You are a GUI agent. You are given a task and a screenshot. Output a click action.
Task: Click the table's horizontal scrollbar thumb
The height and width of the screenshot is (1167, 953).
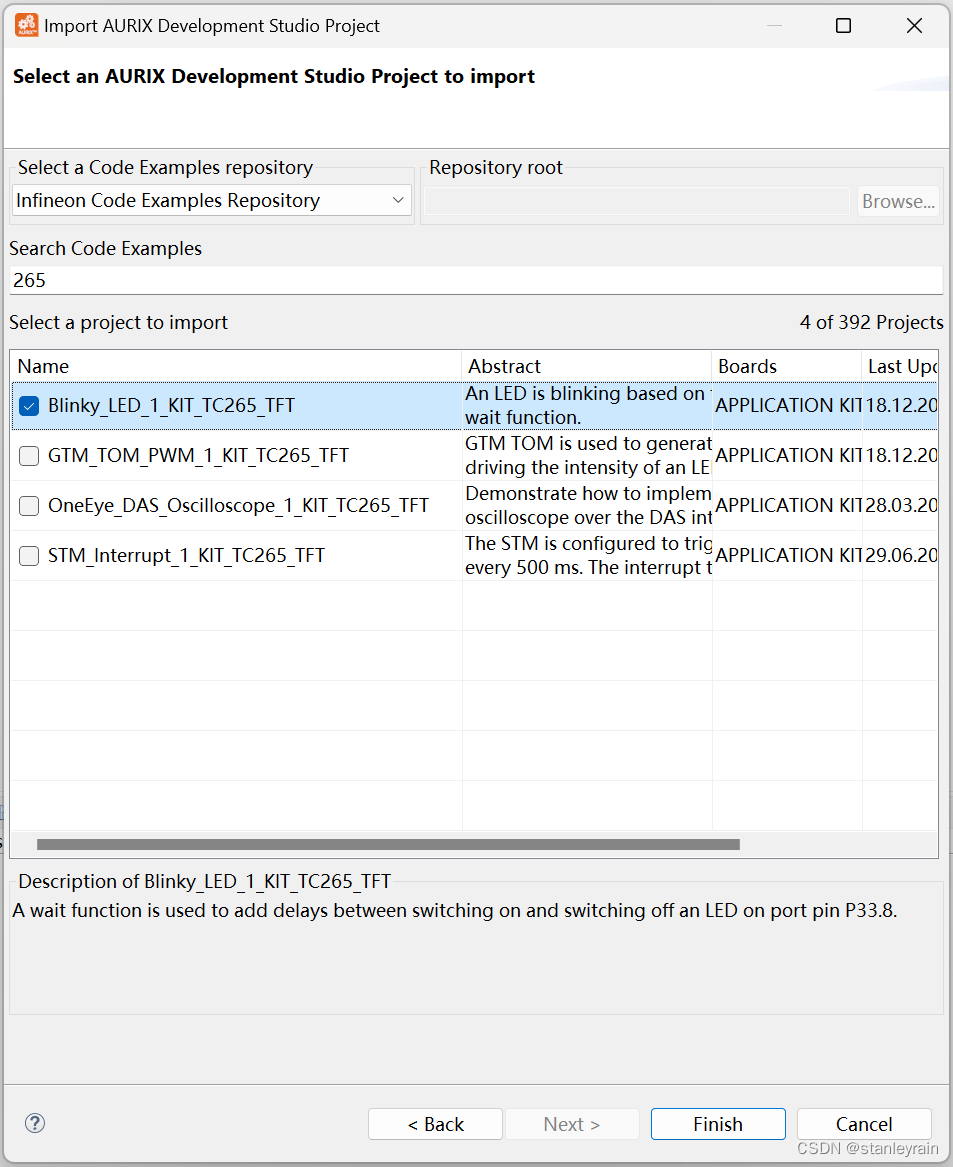(x=388, y=844)
